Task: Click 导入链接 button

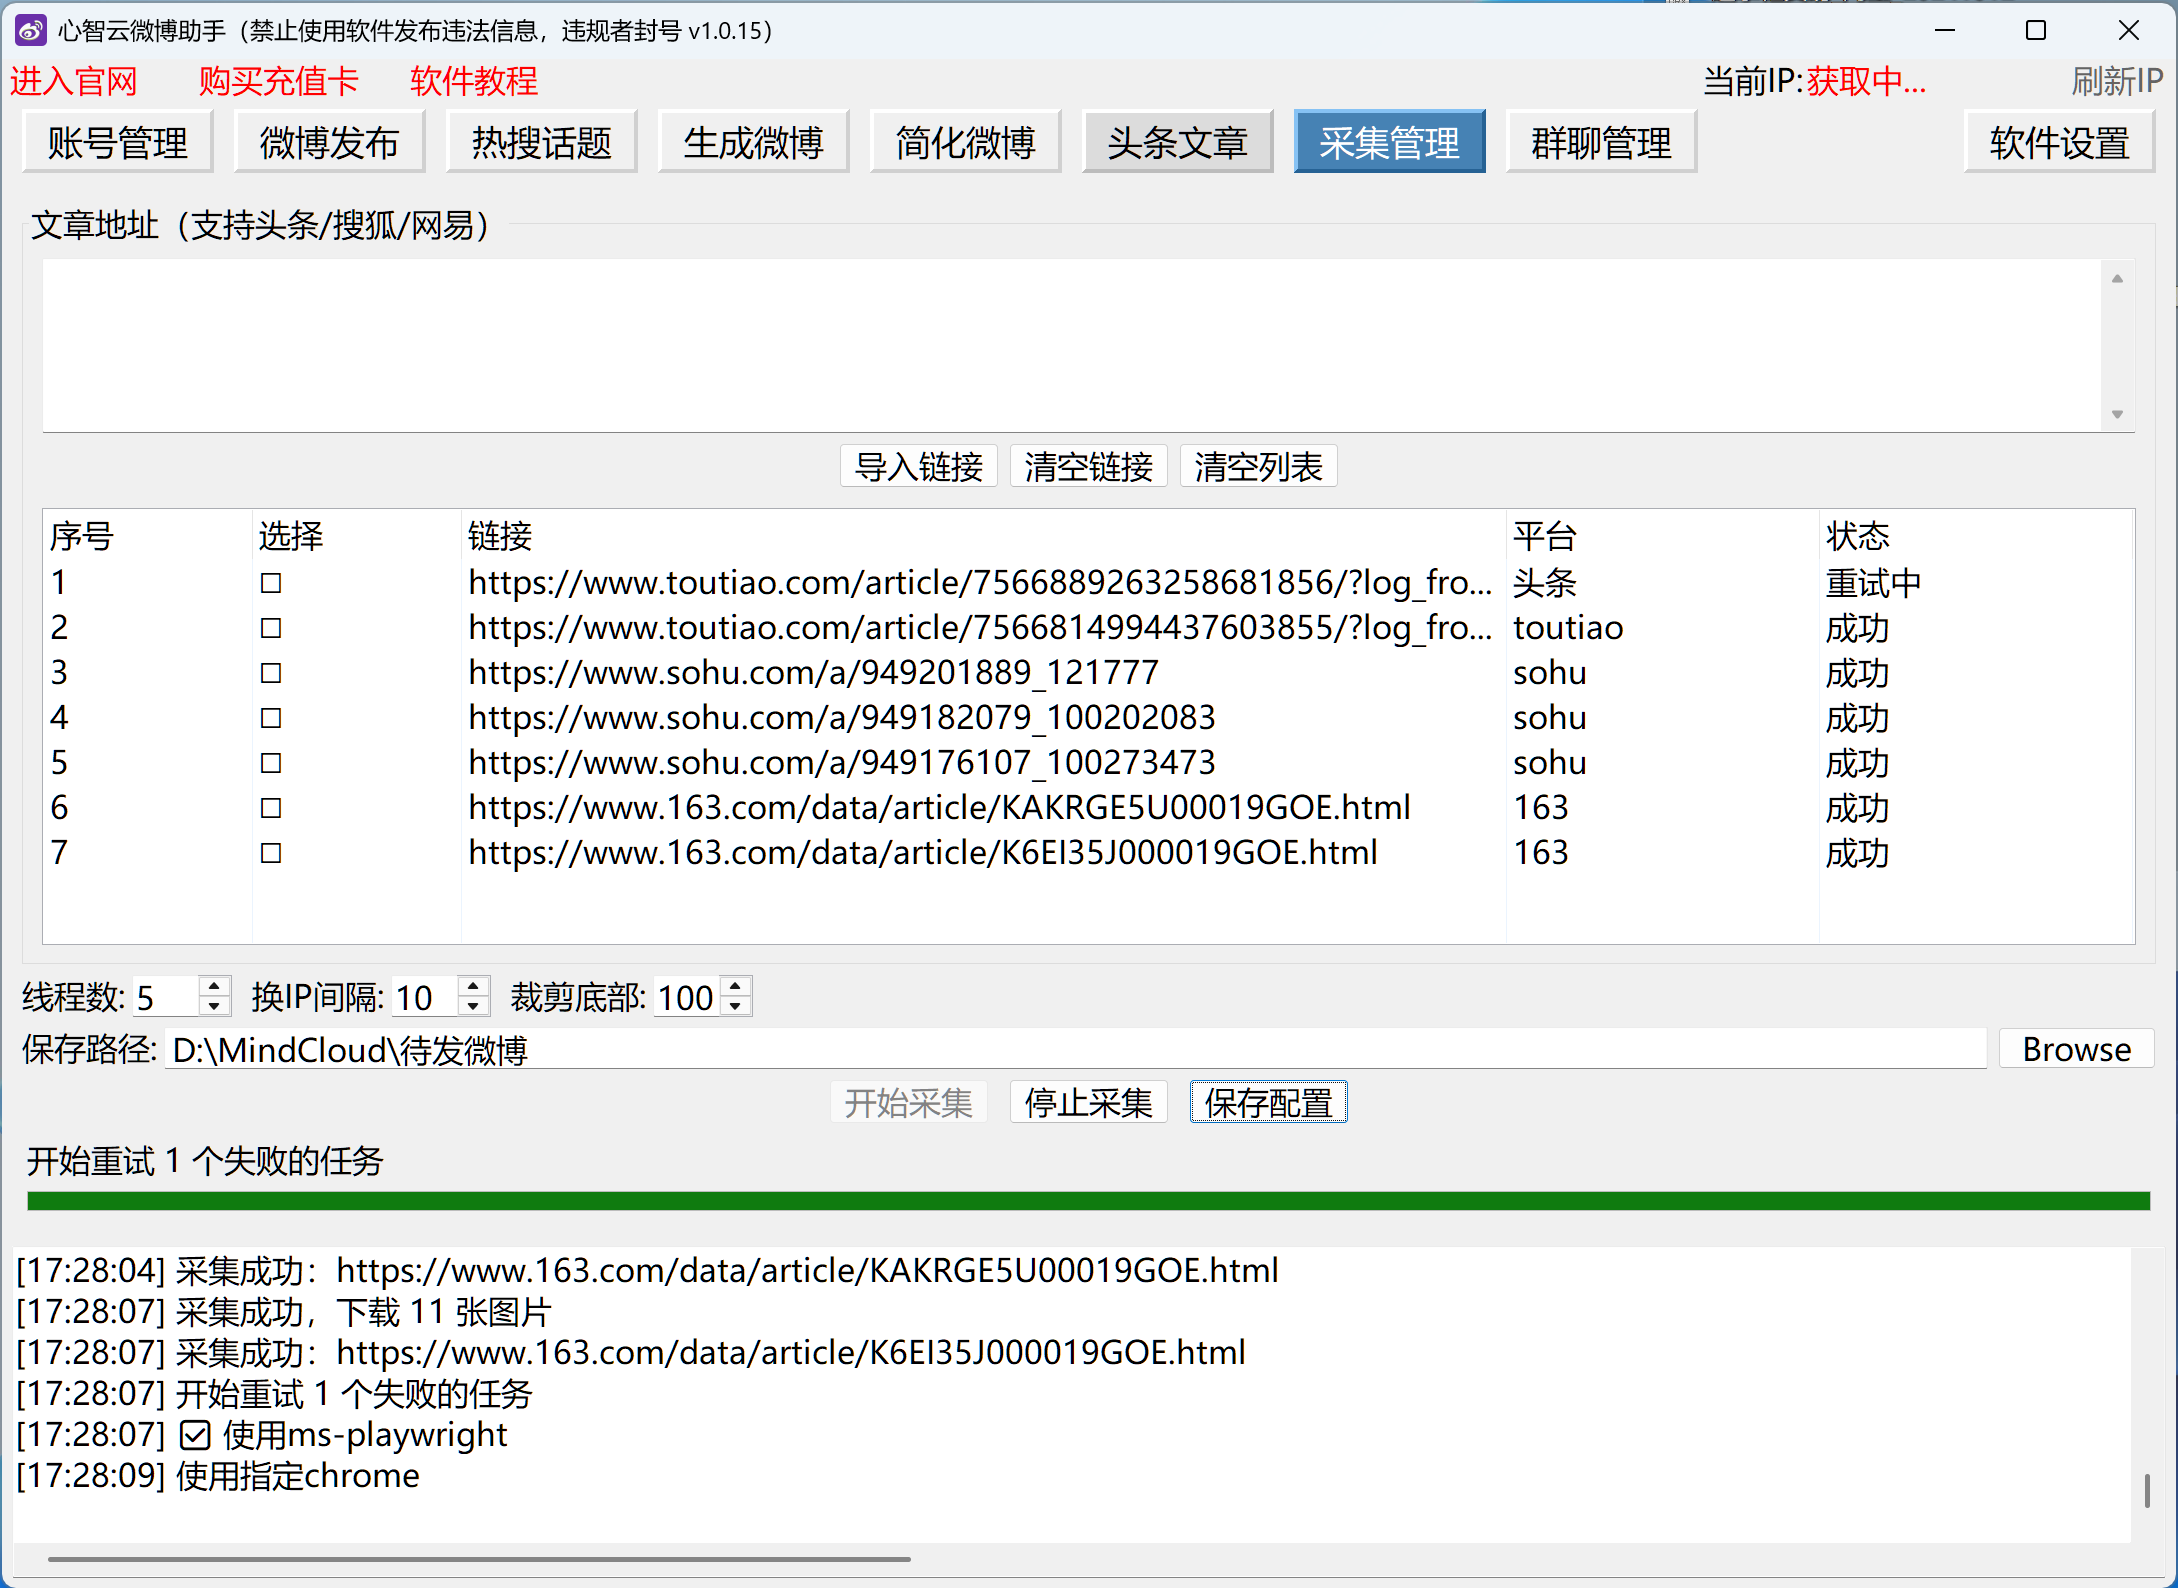Action: click(918, 467)
